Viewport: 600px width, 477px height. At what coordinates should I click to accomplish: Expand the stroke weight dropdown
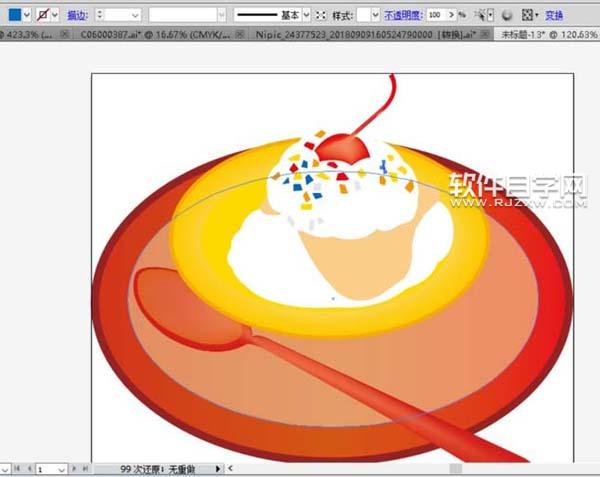tap(133, 16)
